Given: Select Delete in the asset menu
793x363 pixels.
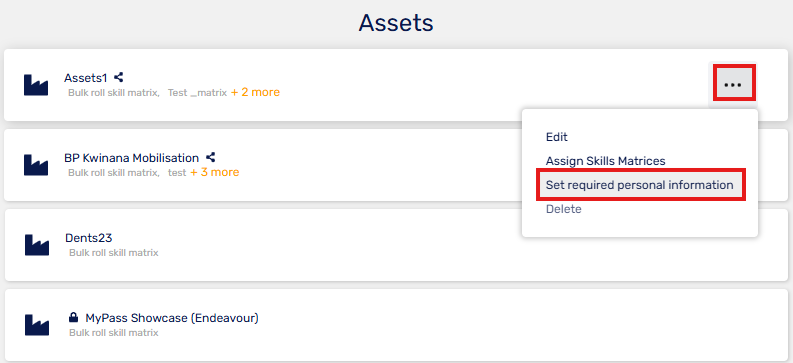Looking at the screenshot, I should click(563, 209).
